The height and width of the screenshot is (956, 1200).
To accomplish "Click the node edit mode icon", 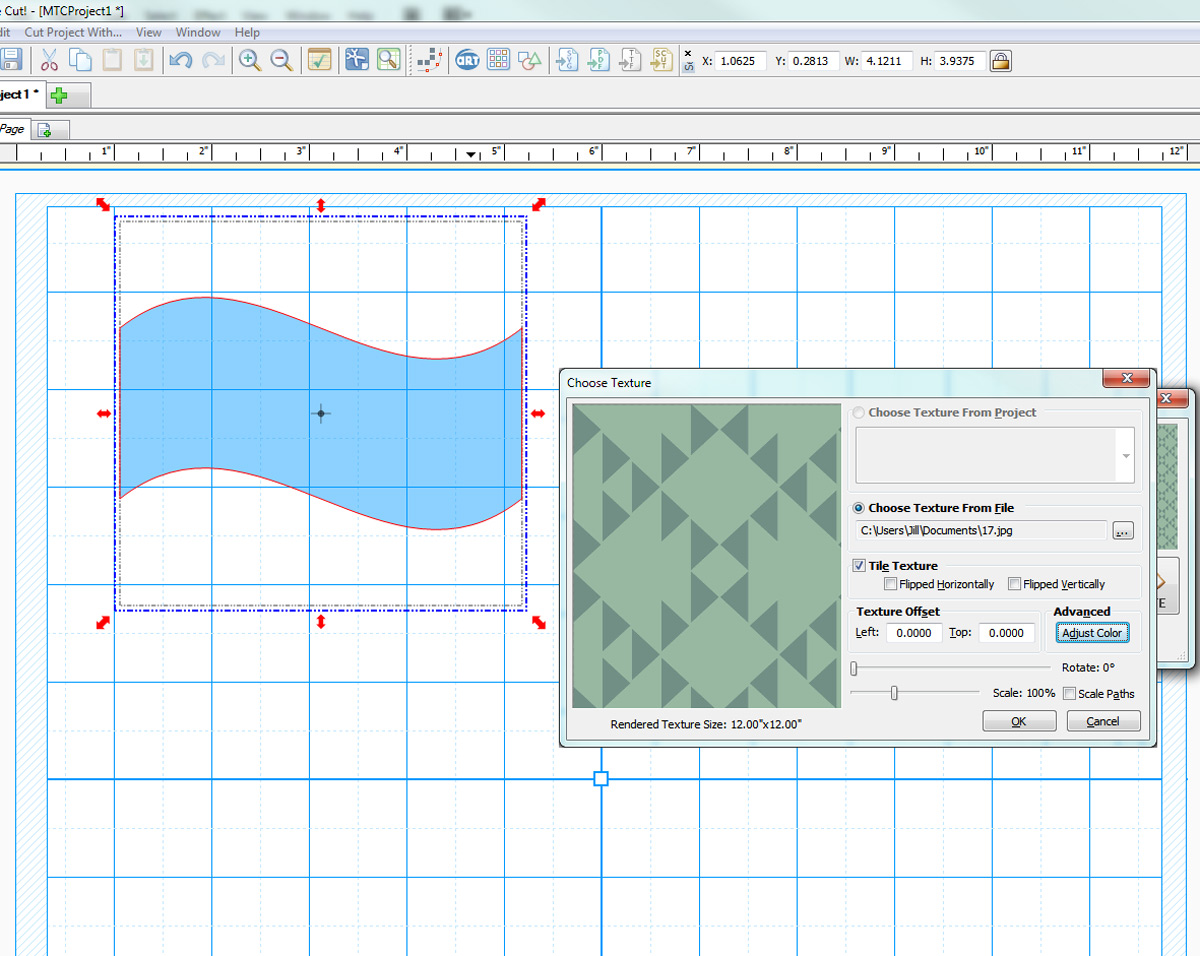I will click(x=429, y=60).
